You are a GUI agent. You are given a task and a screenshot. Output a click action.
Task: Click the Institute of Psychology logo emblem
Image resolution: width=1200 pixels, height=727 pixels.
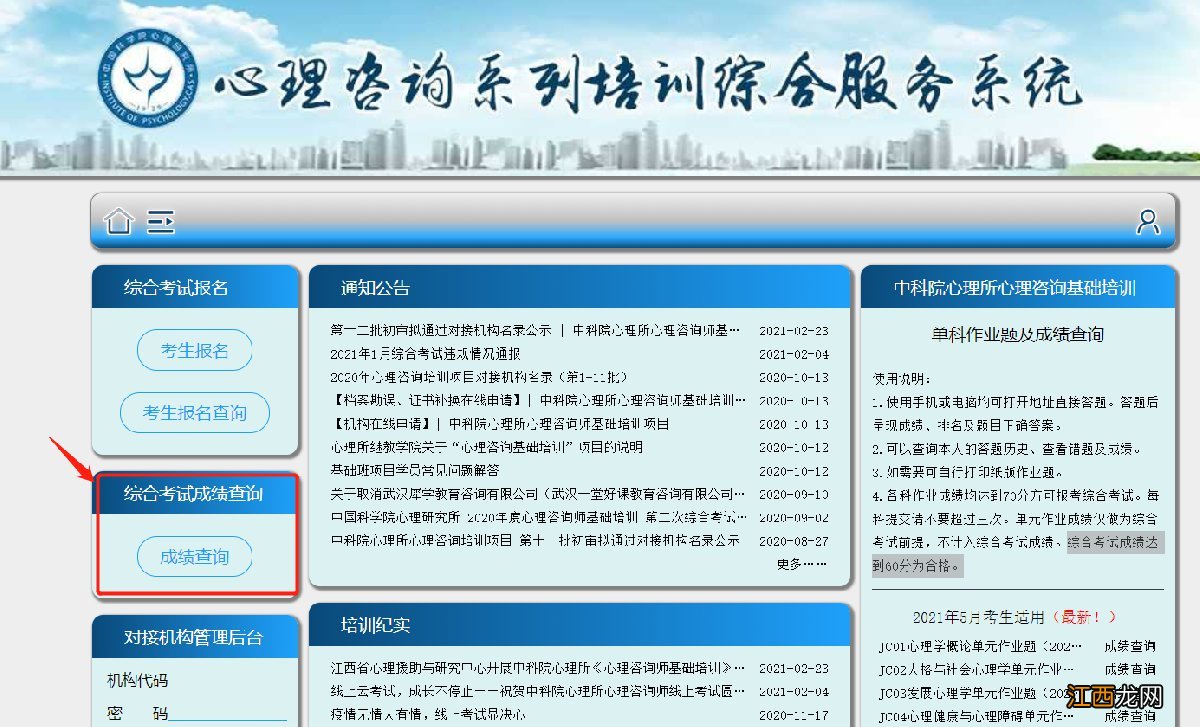click(147, 80)
